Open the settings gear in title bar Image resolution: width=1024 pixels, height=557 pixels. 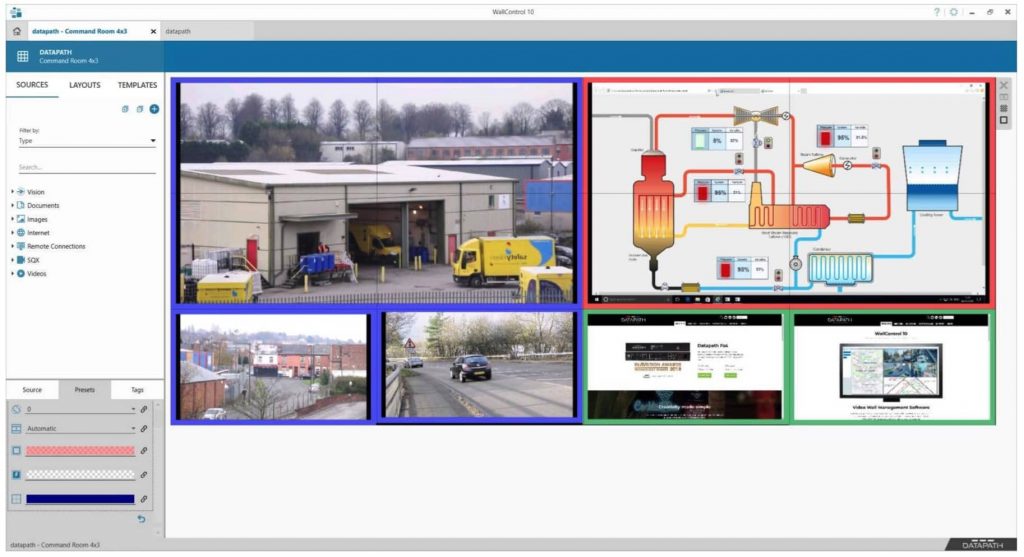tap(953, 12)
